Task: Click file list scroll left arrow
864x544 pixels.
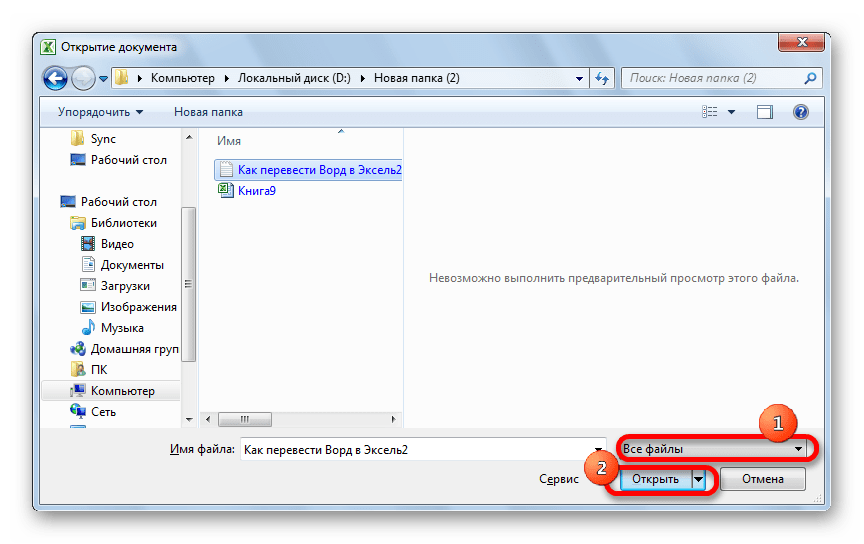Action: click(x=208, y=419)
